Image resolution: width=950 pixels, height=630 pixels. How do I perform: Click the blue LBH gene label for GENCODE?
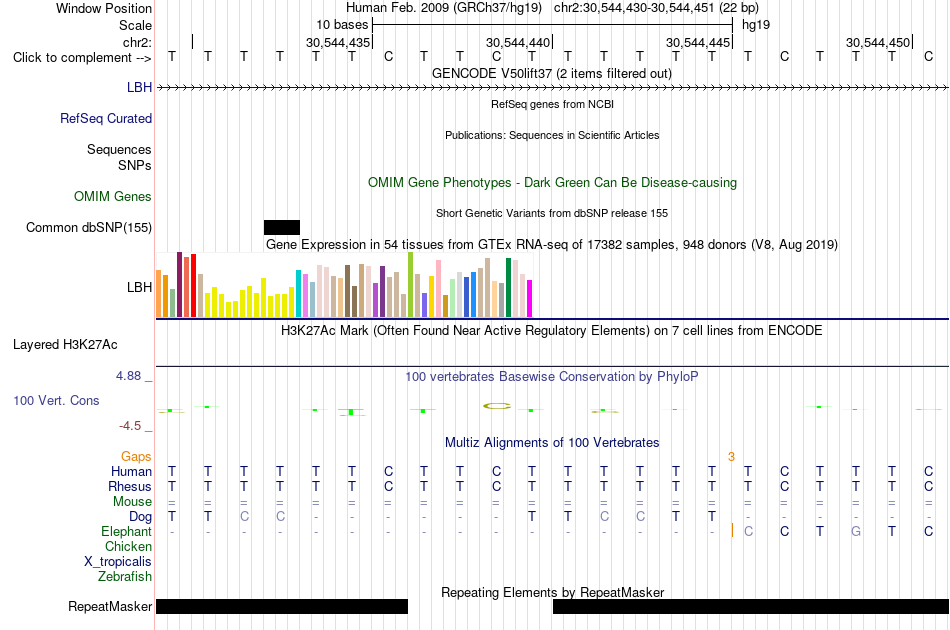point(139,87)
